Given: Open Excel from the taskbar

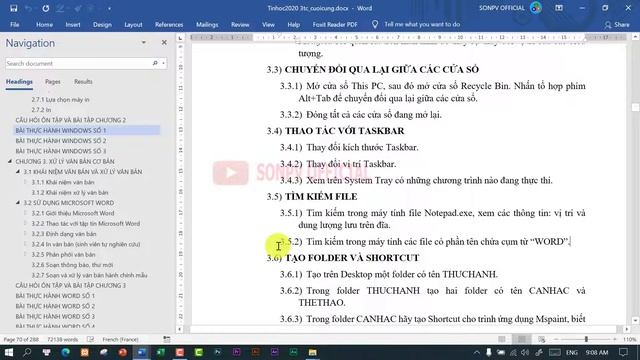Looking at the screenshot, I should pos(160,352).
